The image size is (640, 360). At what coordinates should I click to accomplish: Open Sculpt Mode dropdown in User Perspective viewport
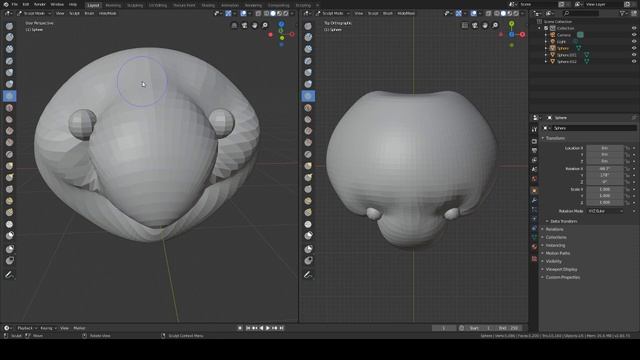click(34, 13)
